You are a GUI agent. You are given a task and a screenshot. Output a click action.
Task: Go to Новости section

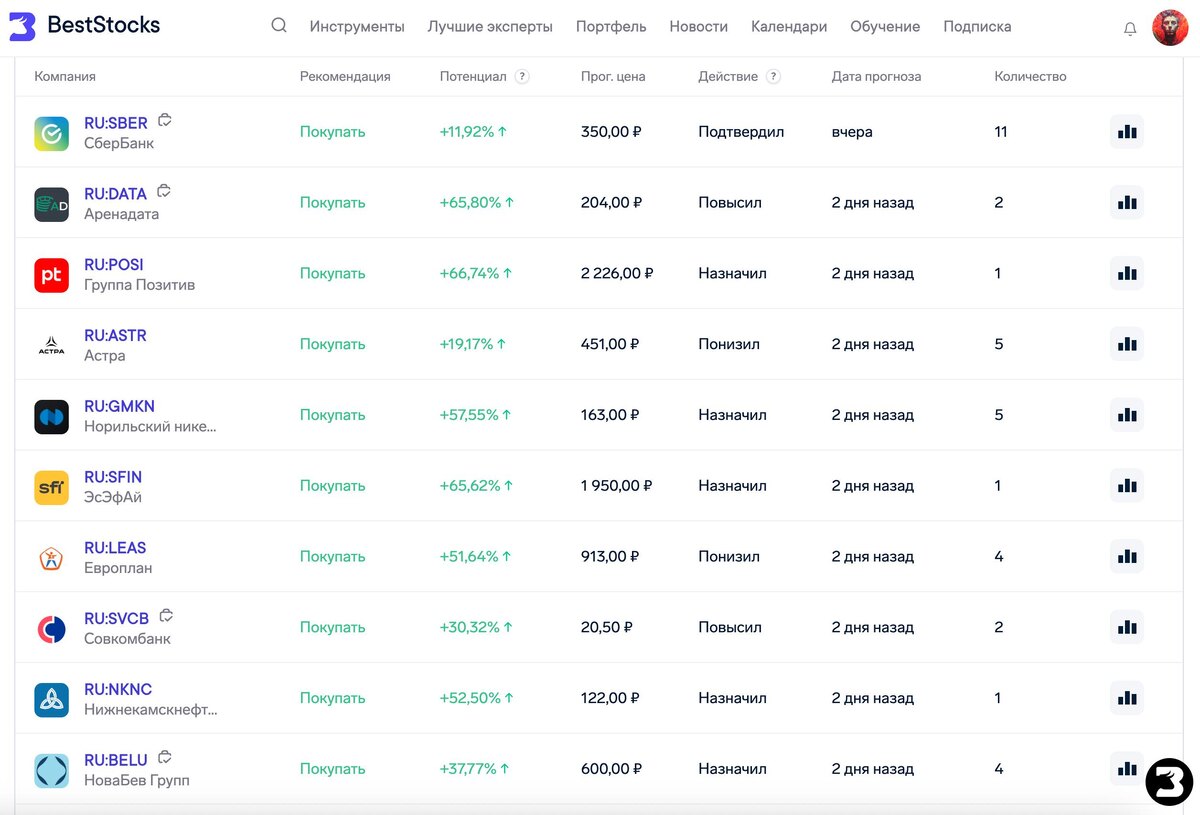(699, 27)
